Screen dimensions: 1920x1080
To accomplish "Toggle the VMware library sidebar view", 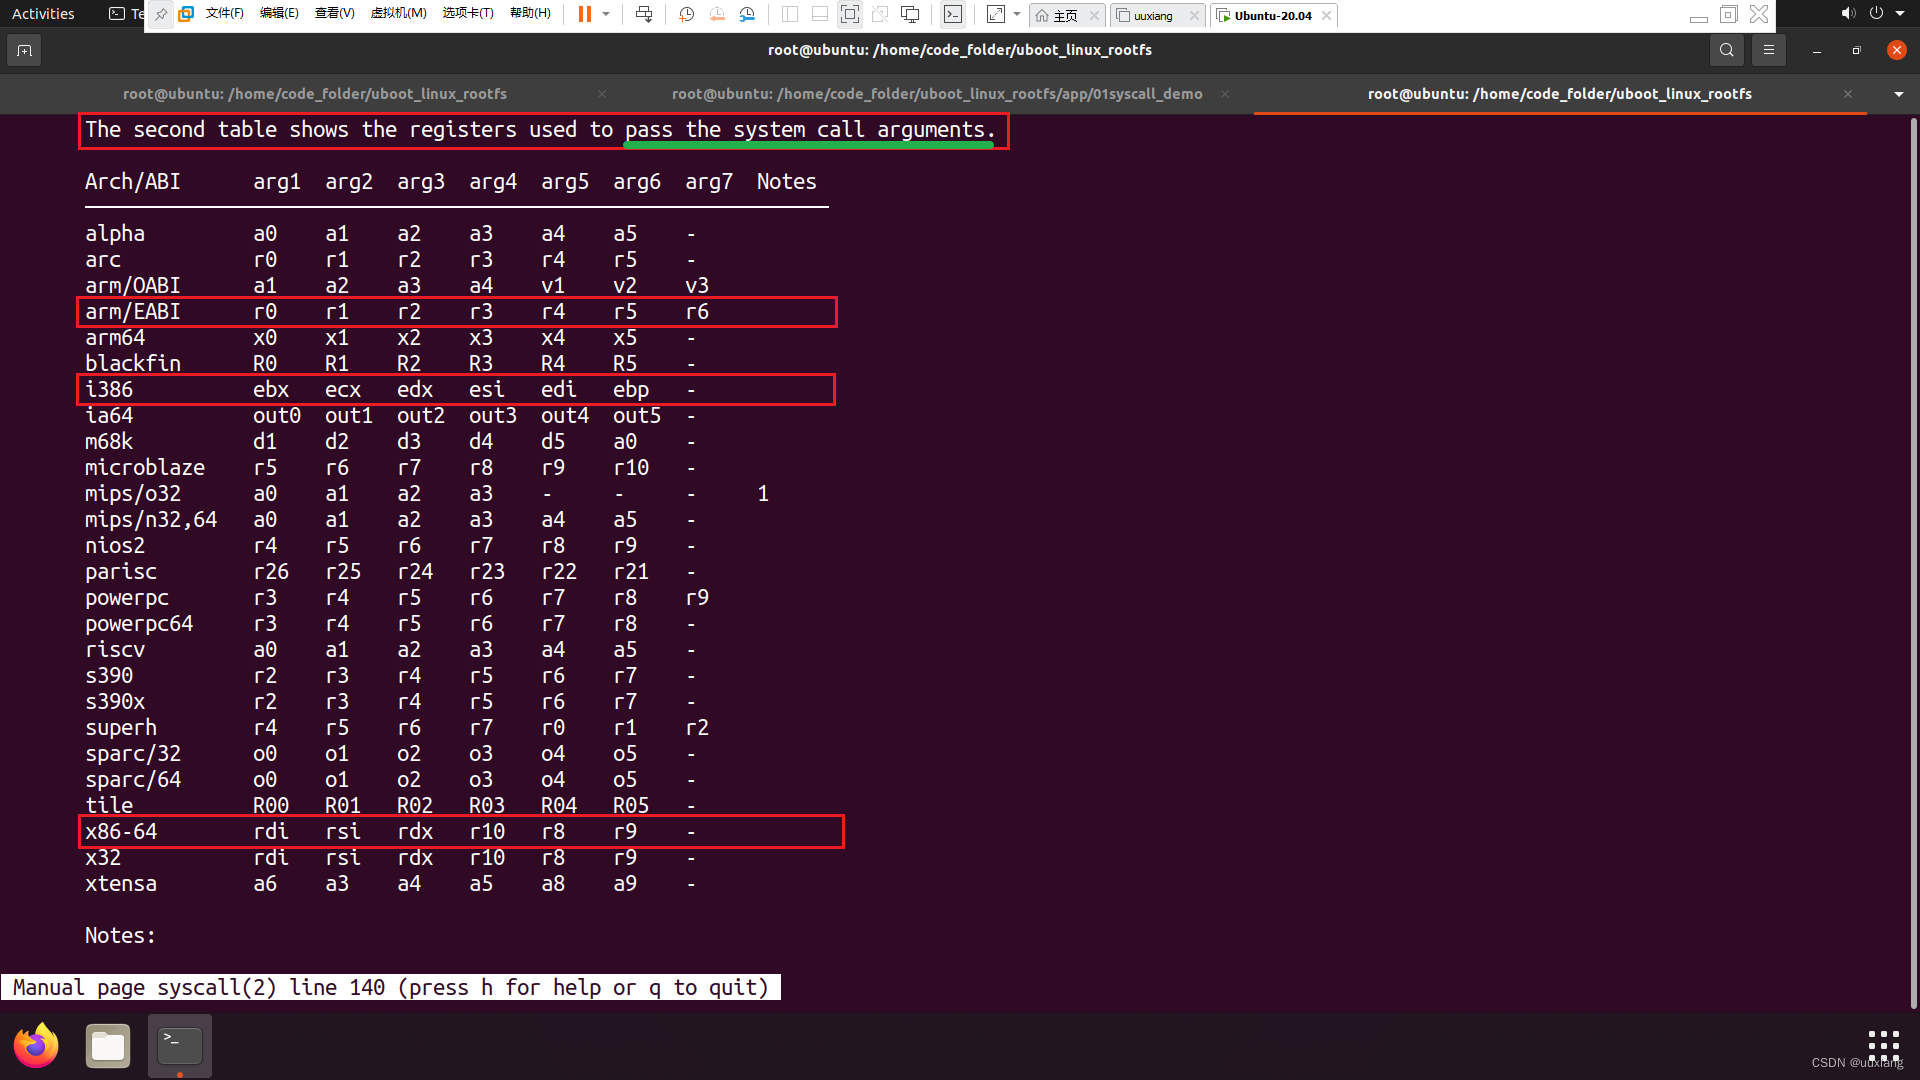I will (x=789, y=15).
